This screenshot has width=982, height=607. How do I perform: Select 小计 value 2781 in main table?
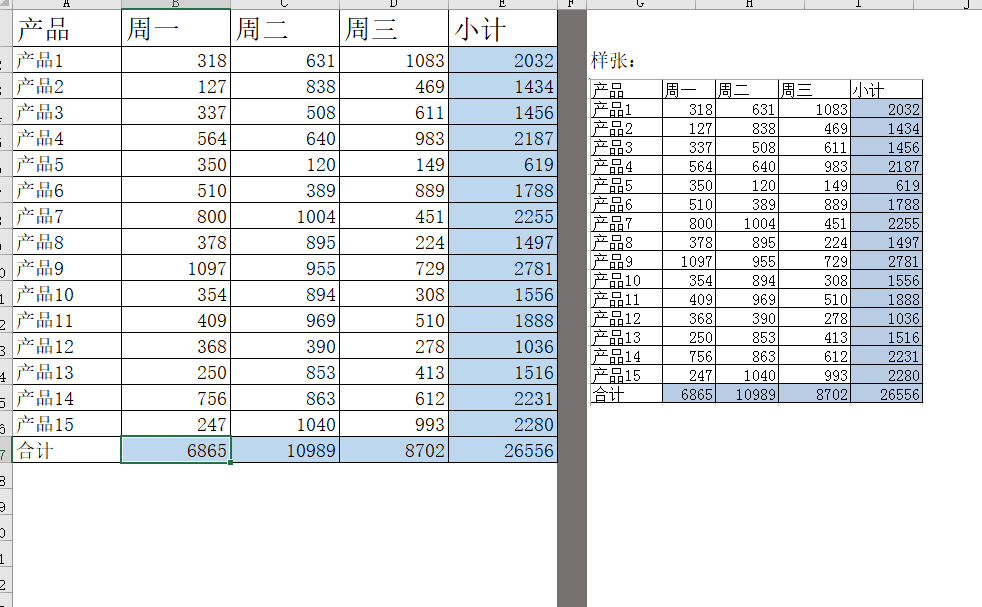[x=503, y=268]
